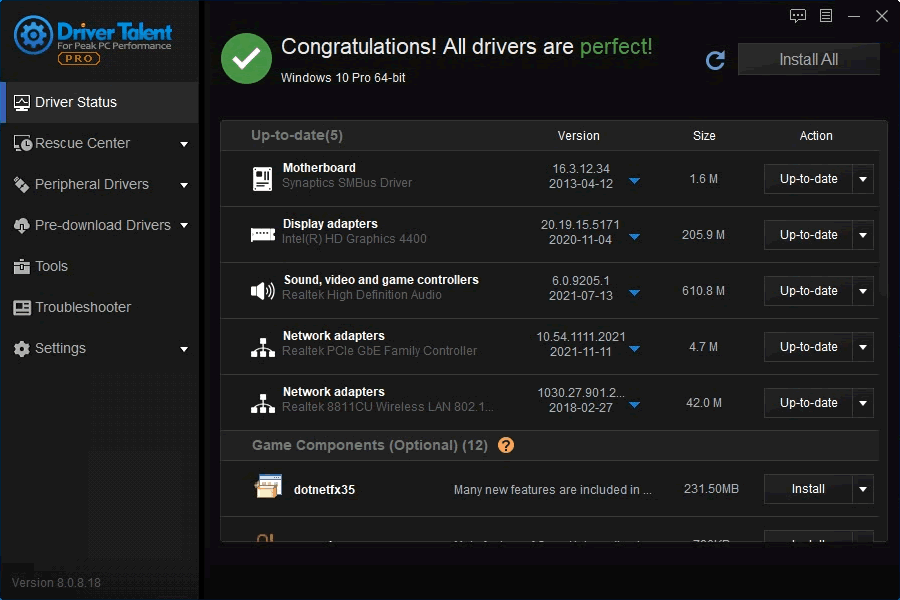Click the Realtek PCIe network adapter icon

(263, 347)
